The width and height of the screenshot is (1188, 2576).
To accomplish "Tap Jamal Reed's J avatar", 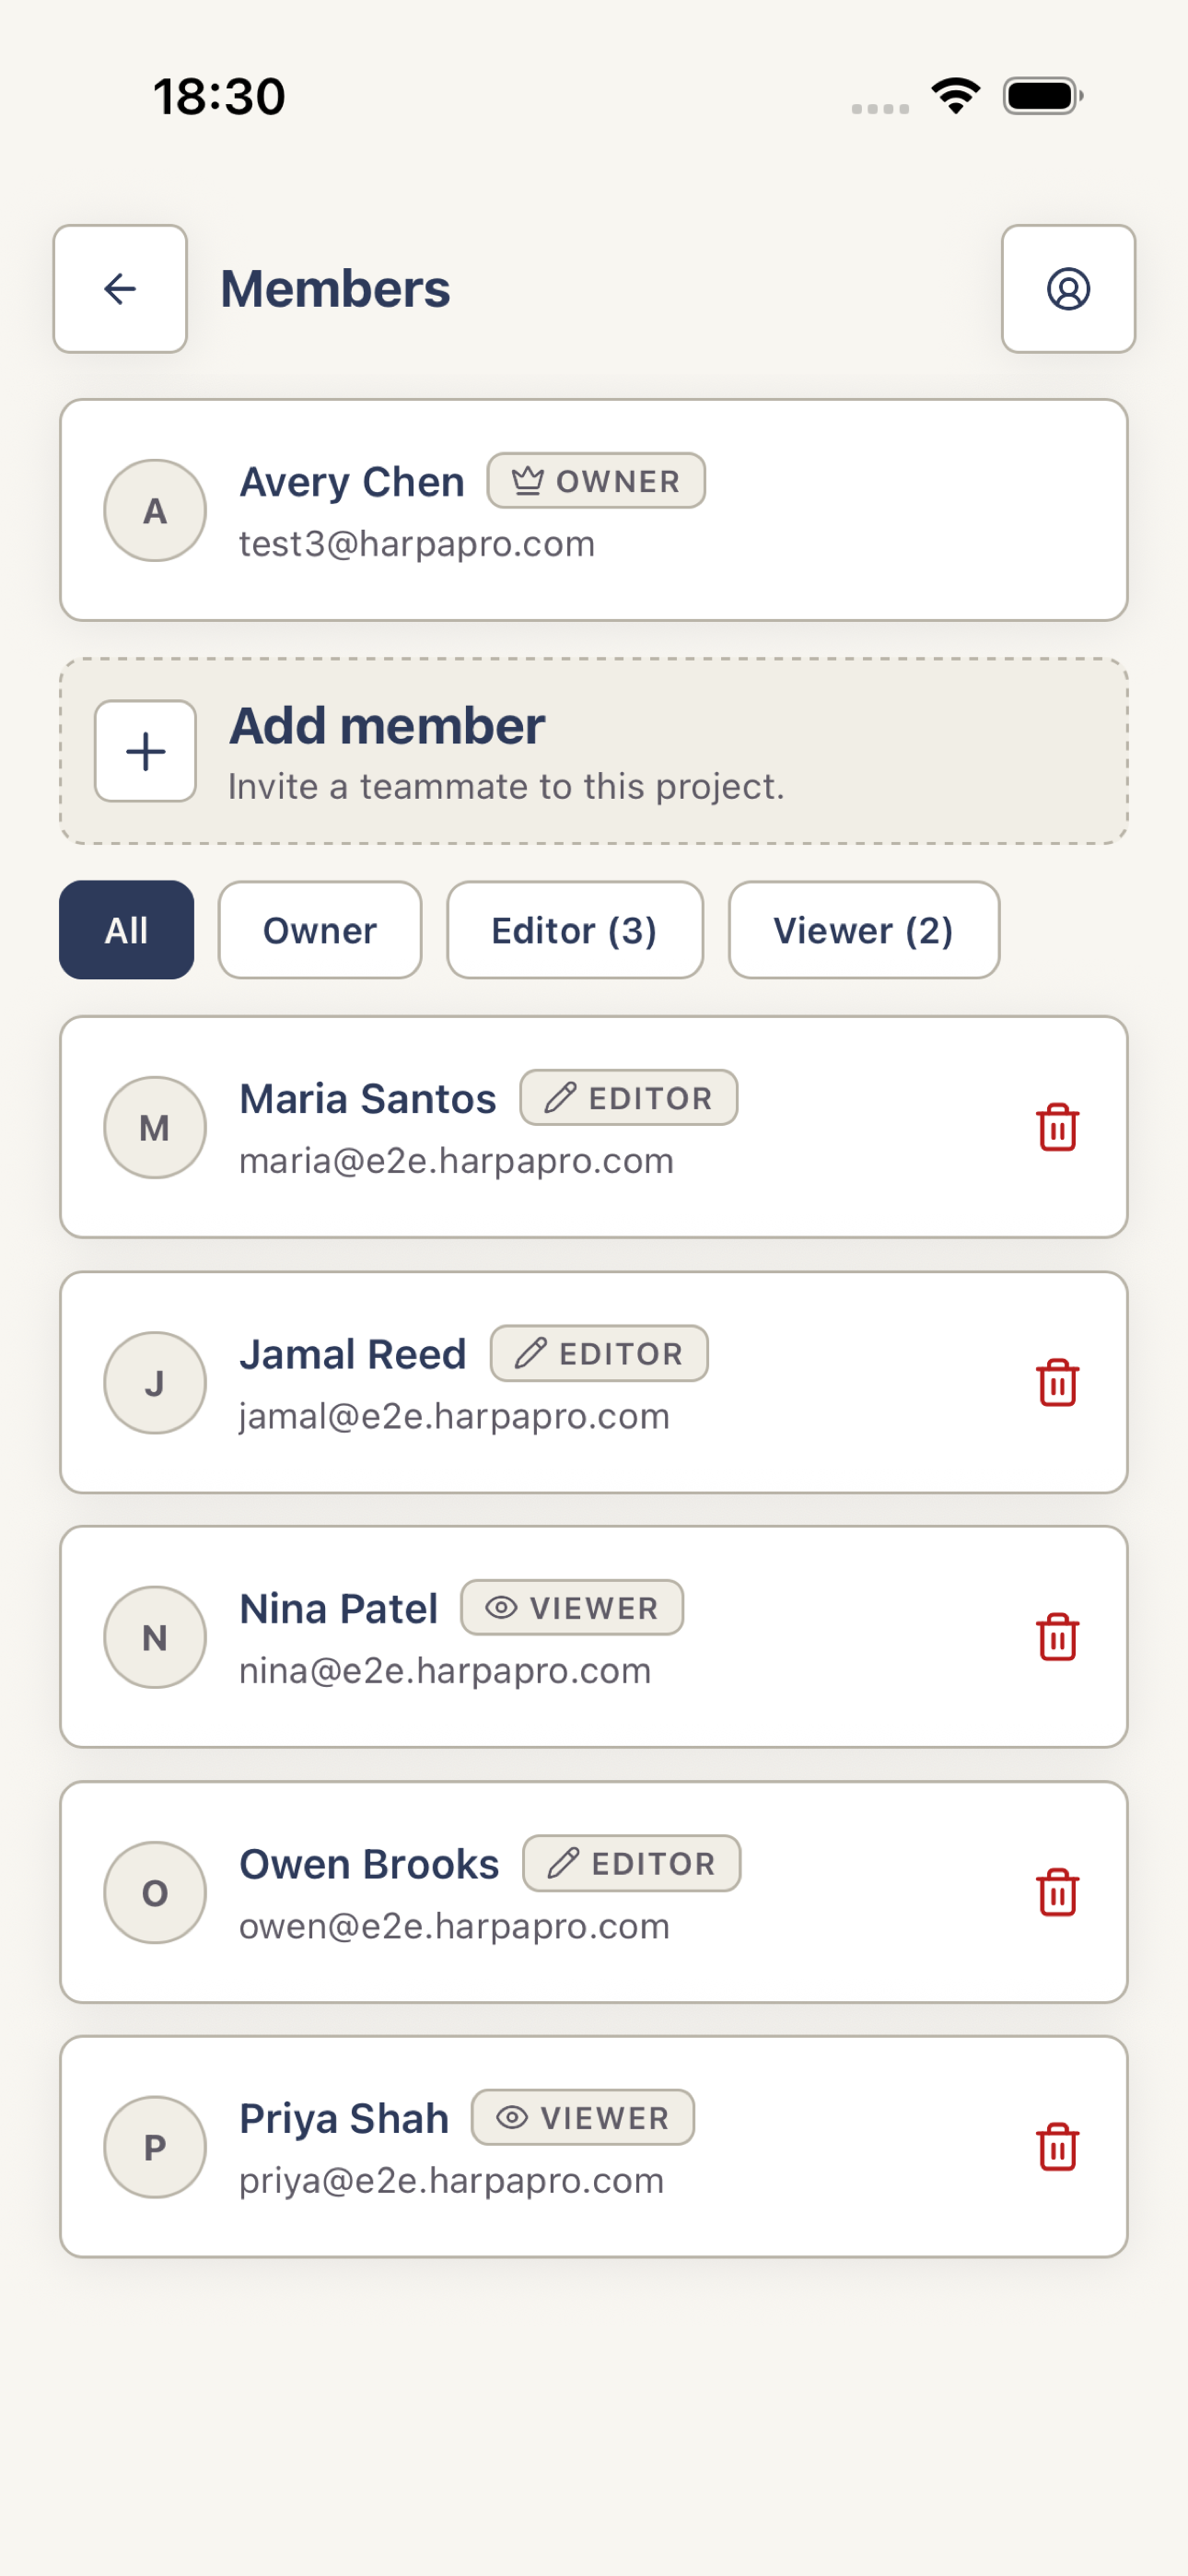I will pos(155,1383).
